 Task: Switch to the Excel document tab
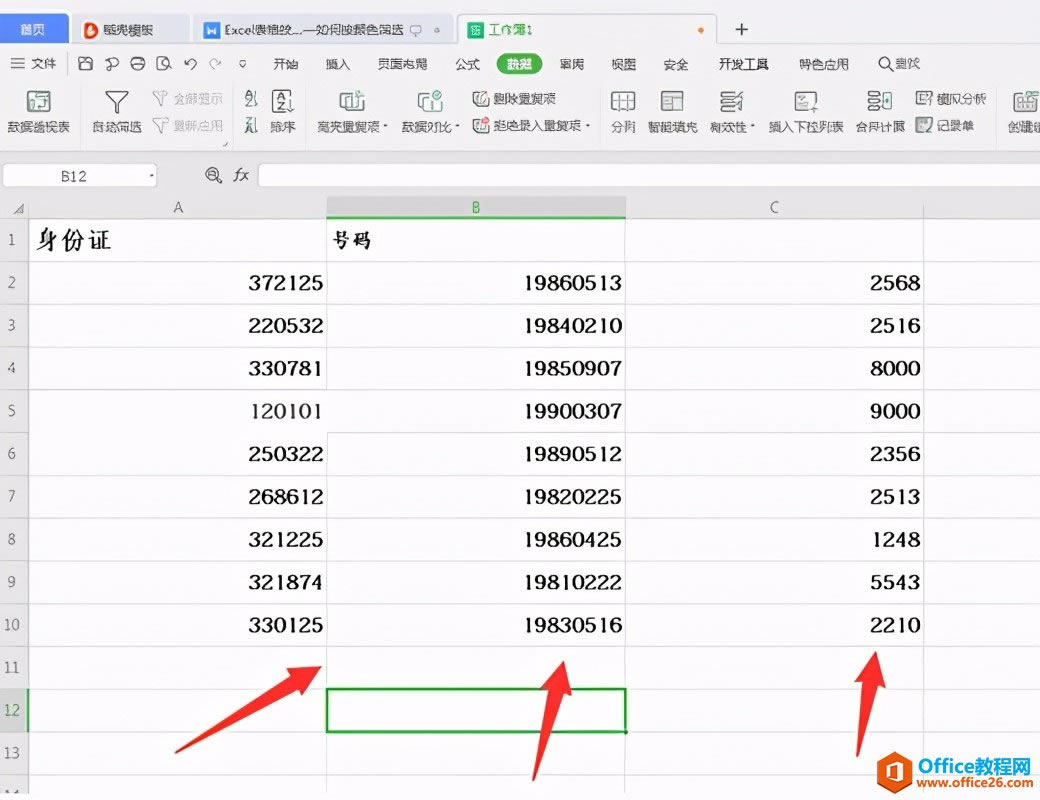coord(322,30)
